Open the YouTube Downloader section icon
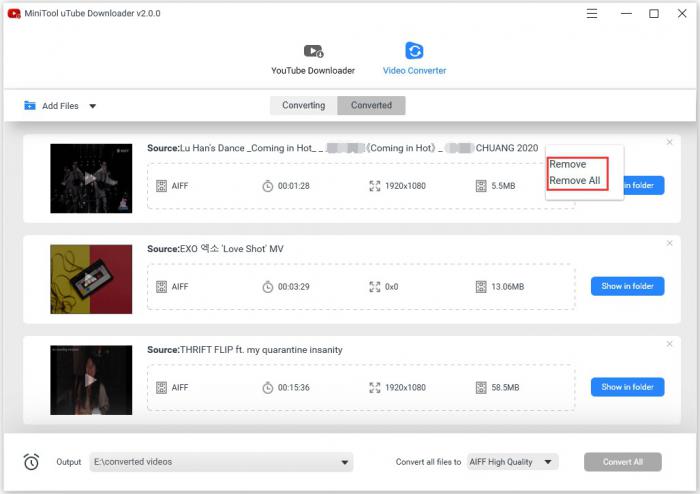 [x=313, y=51]
